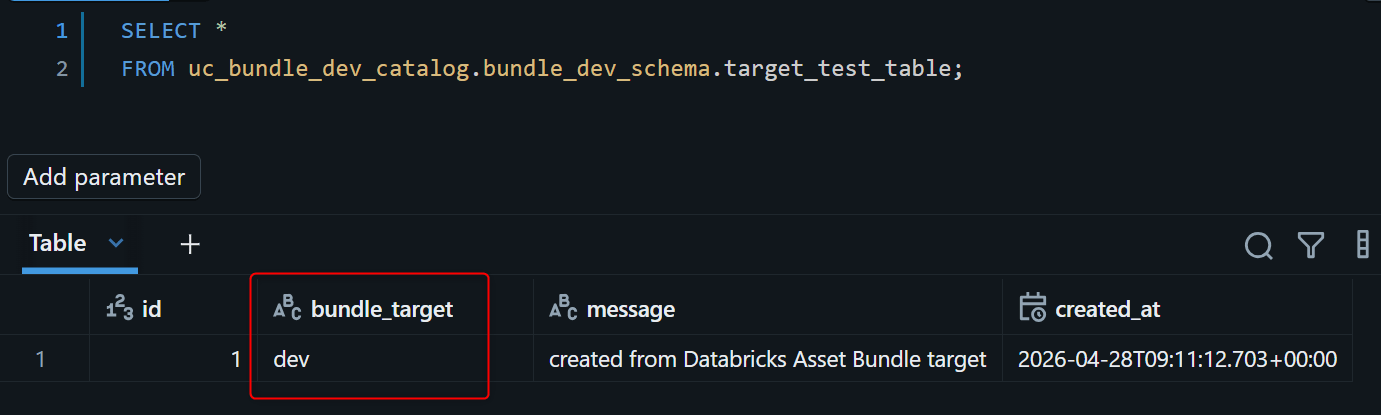Click the created_at calendar type icon
The image size is (1381, 415).
(x=1032, y=309)
